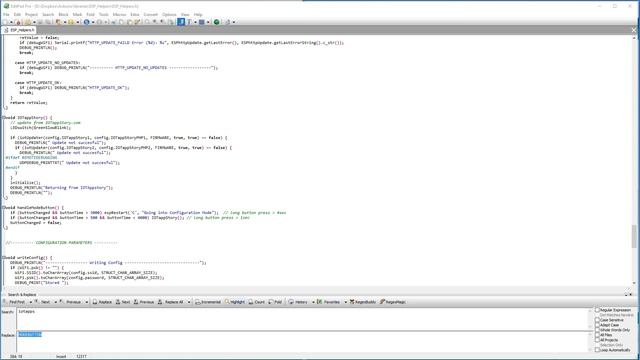The width and height of the screenshot is (640, 360).
Task: Open the File menu
Action: click(x=6, y=14)
